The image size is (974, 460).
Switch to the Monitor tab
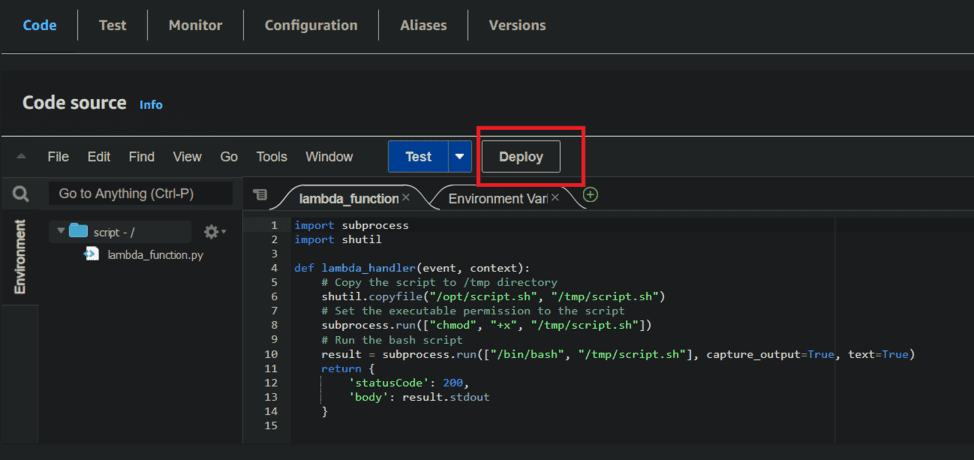point(196,25)
